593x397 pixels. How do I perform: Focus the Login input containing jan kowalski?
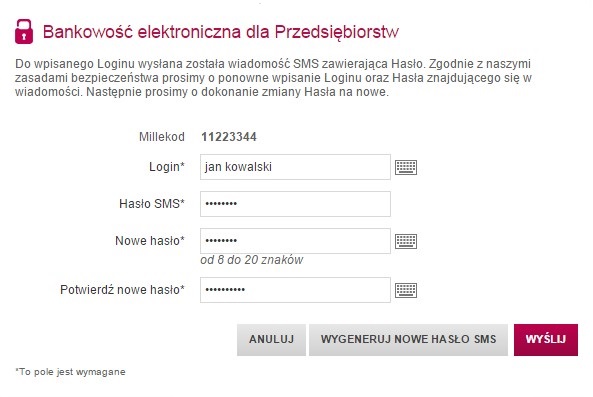[295, 167]
